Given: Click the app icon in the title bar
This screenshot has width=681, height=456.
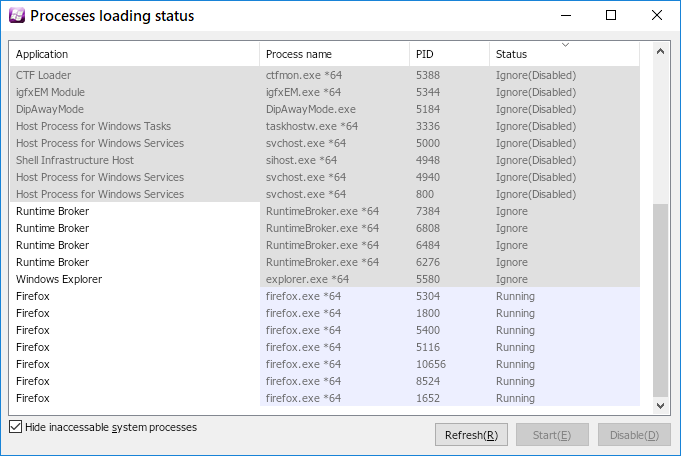Looking at the screenshot, I should 17,16.
